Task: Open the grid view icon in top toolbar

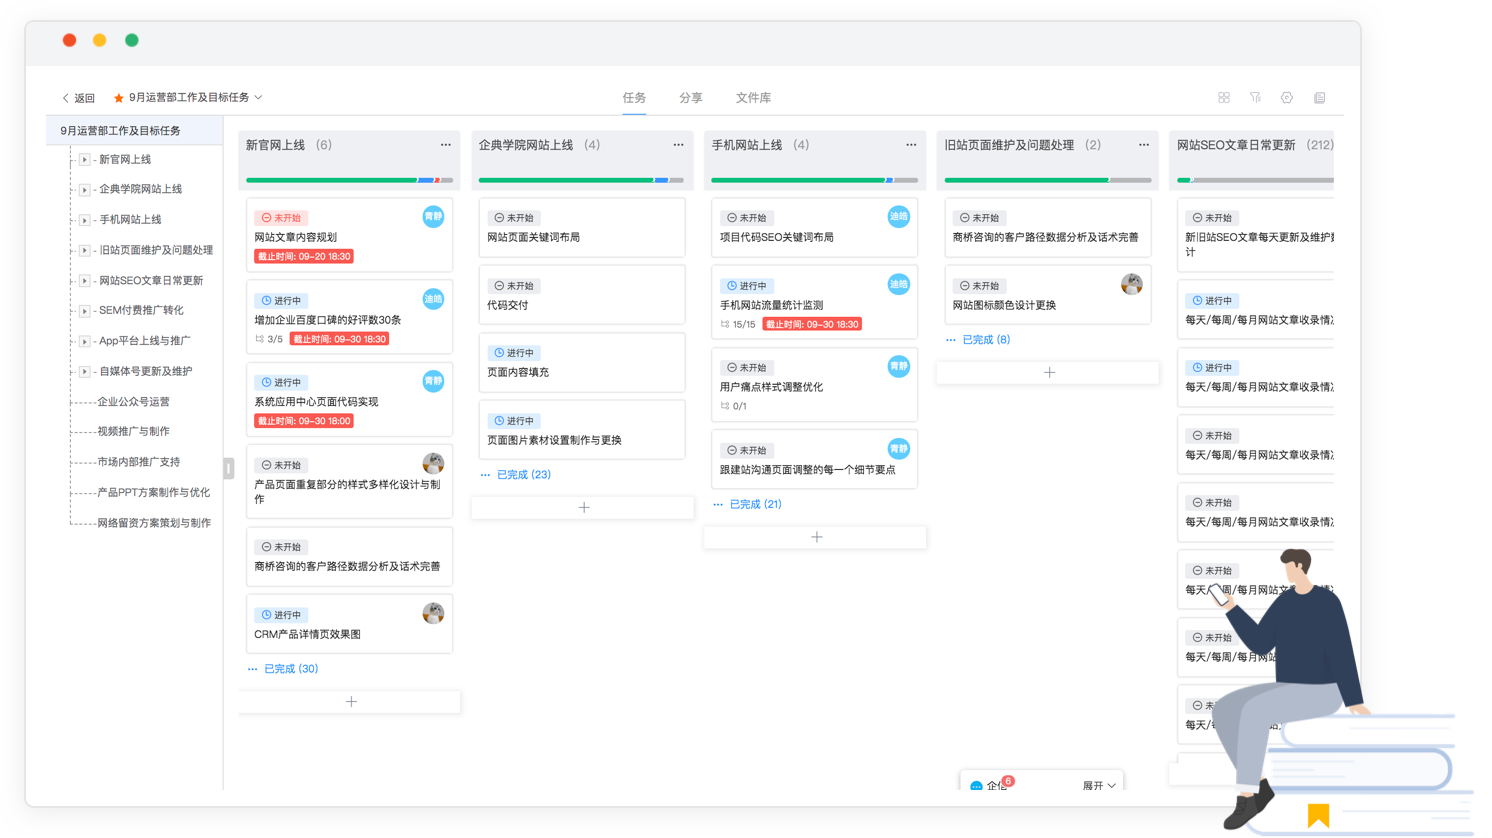Action: [1223, 98]
